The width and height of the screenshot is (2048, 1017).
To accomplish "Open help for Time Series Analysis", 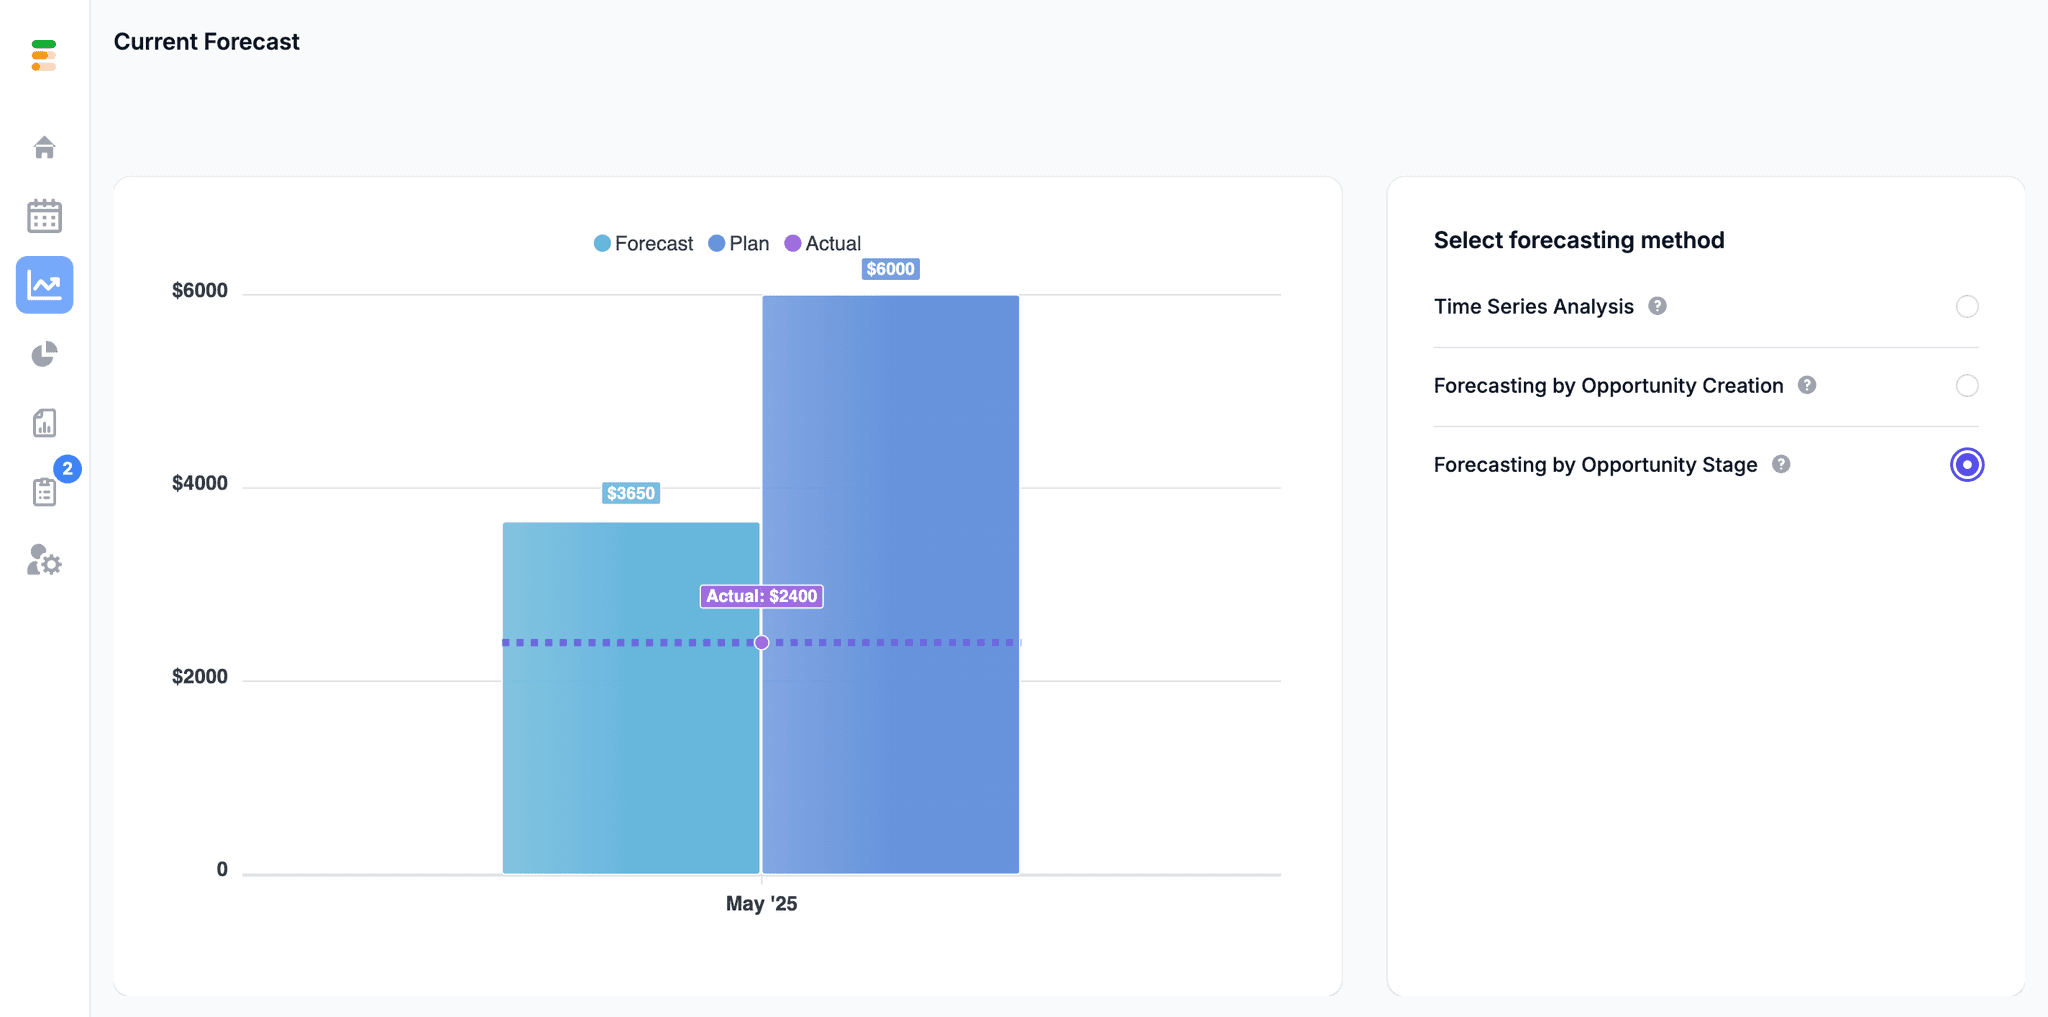I will 1658,306.
